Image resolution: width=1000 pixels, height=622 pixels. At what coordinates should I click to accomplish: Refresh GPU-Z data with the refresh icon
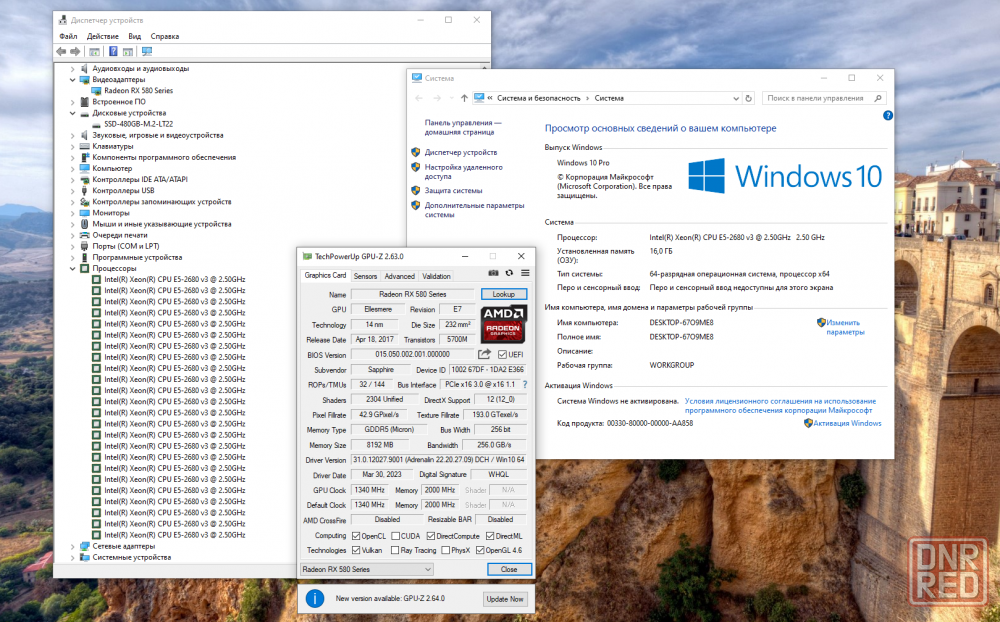[509, 273]
